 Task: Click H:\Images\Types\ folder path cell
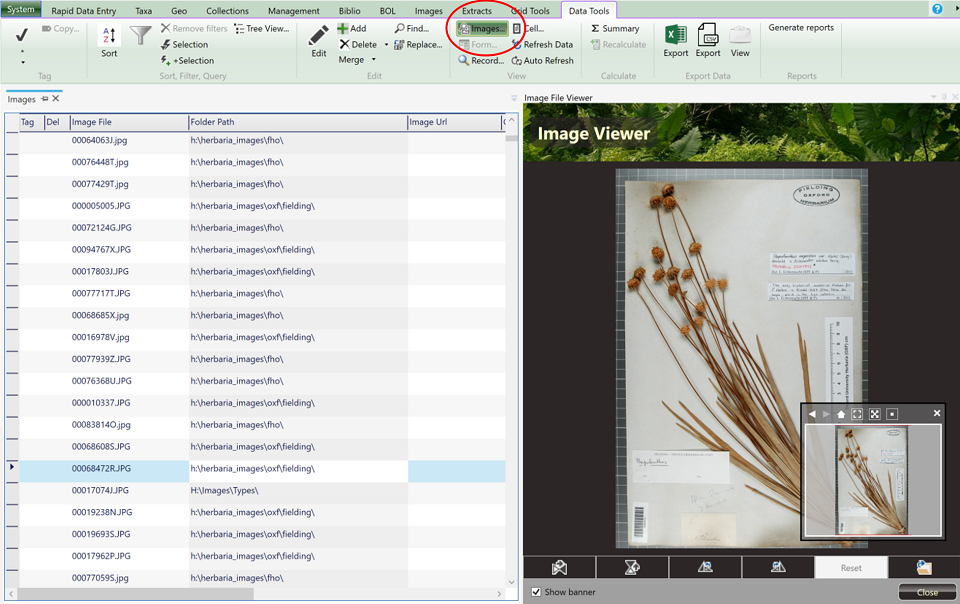(x=298, y=490)
